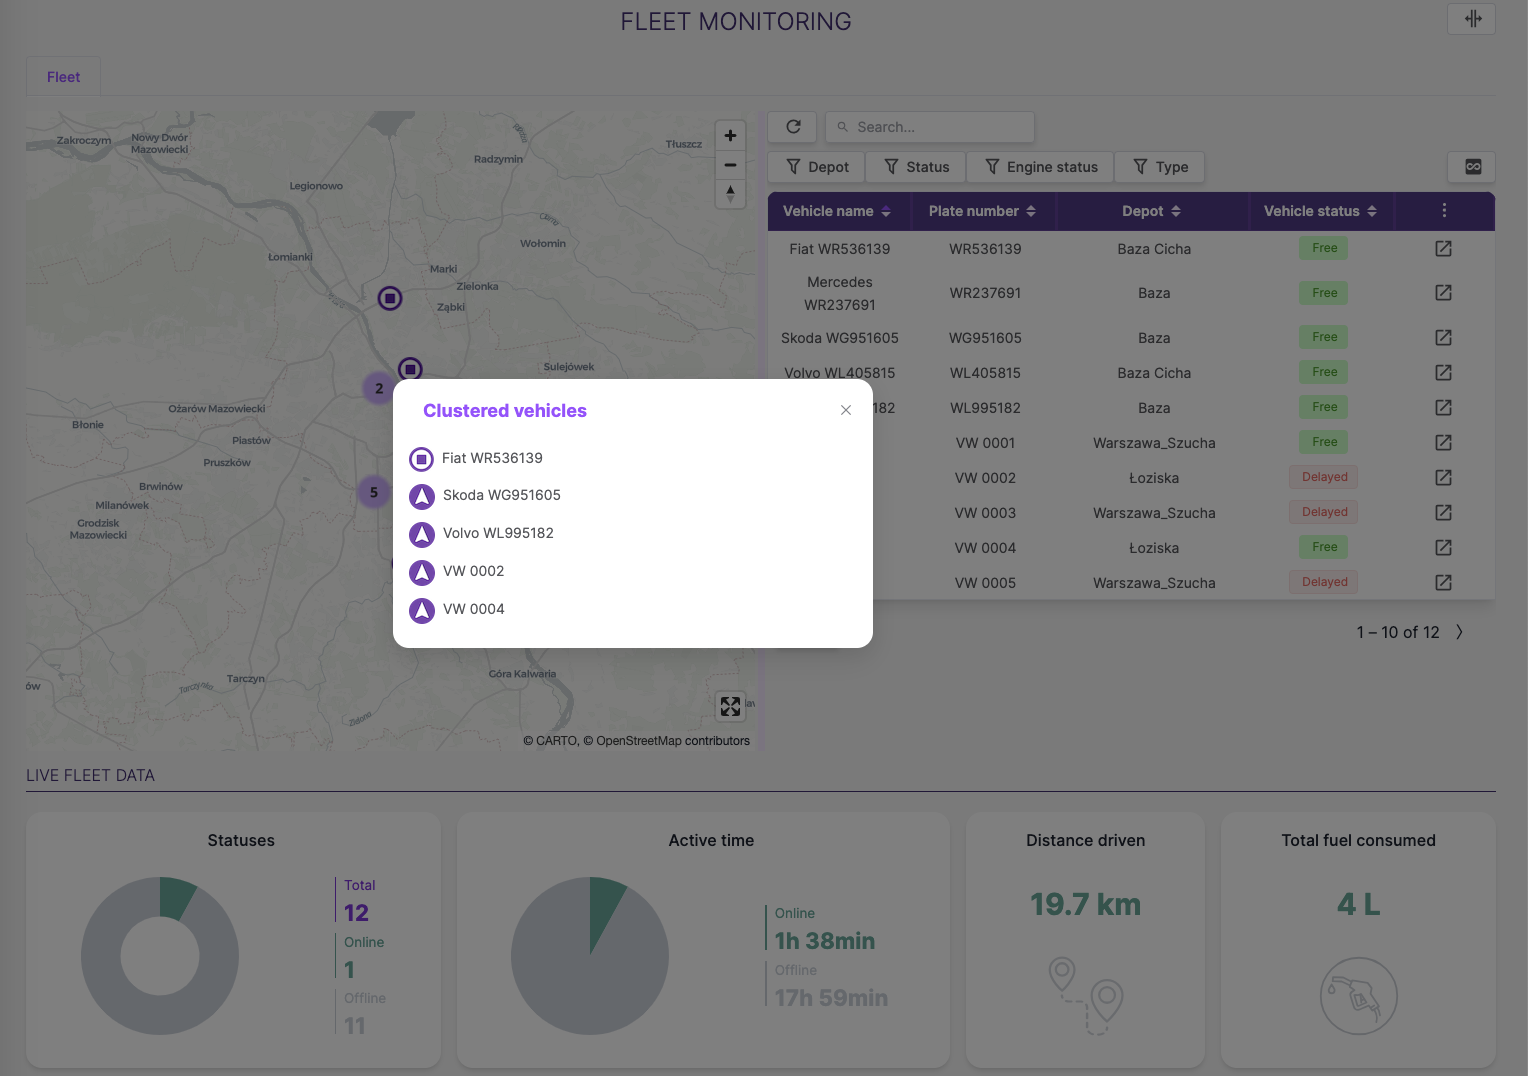
Task: Click plate number WR536139 cell
Action: 985,249
